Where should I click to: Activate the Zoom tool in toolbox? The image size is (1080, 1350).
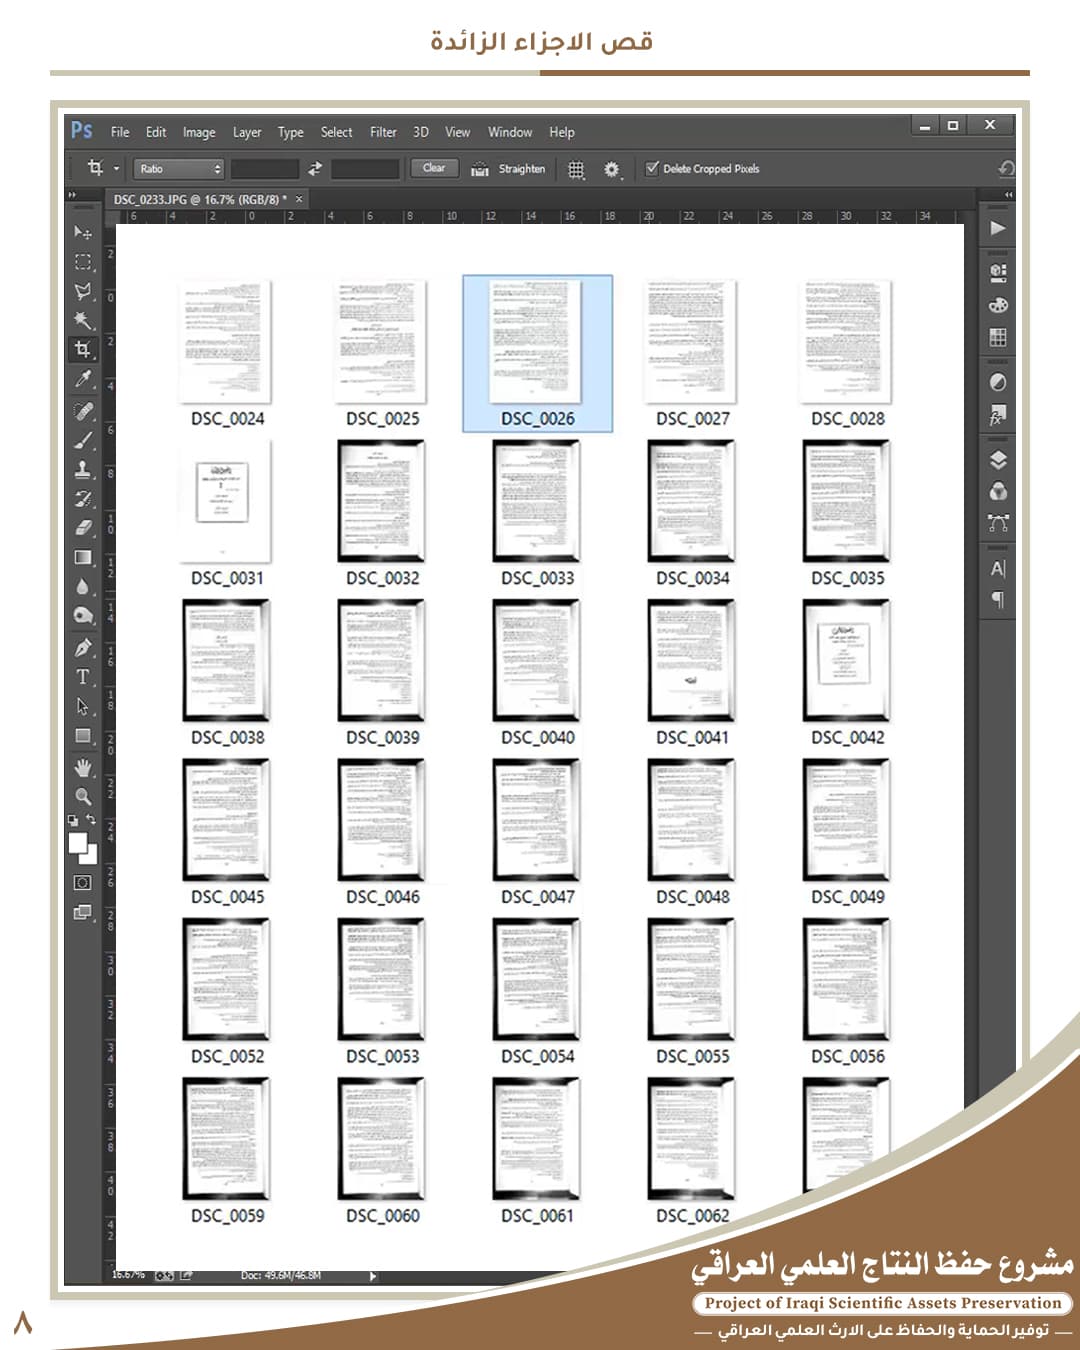[83, 797]
